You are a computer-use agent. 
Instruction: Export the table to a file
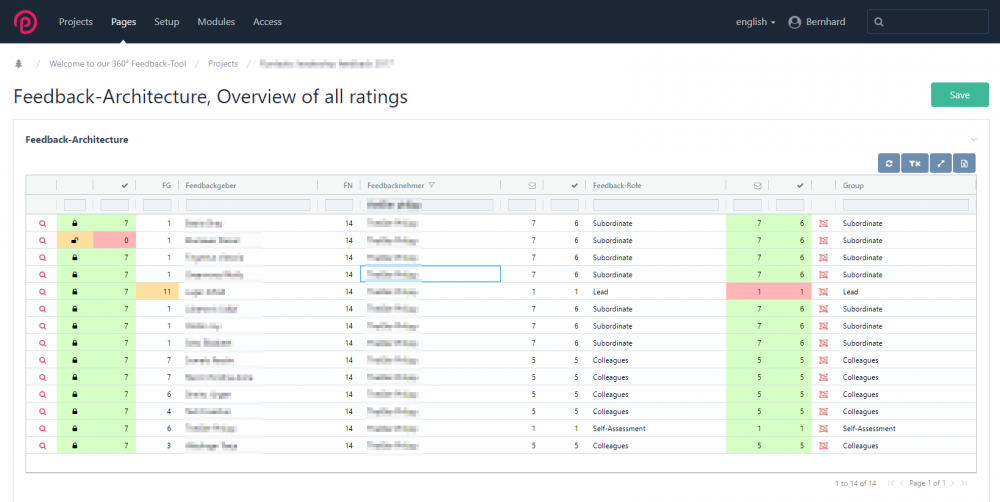(x=964, y=163)
